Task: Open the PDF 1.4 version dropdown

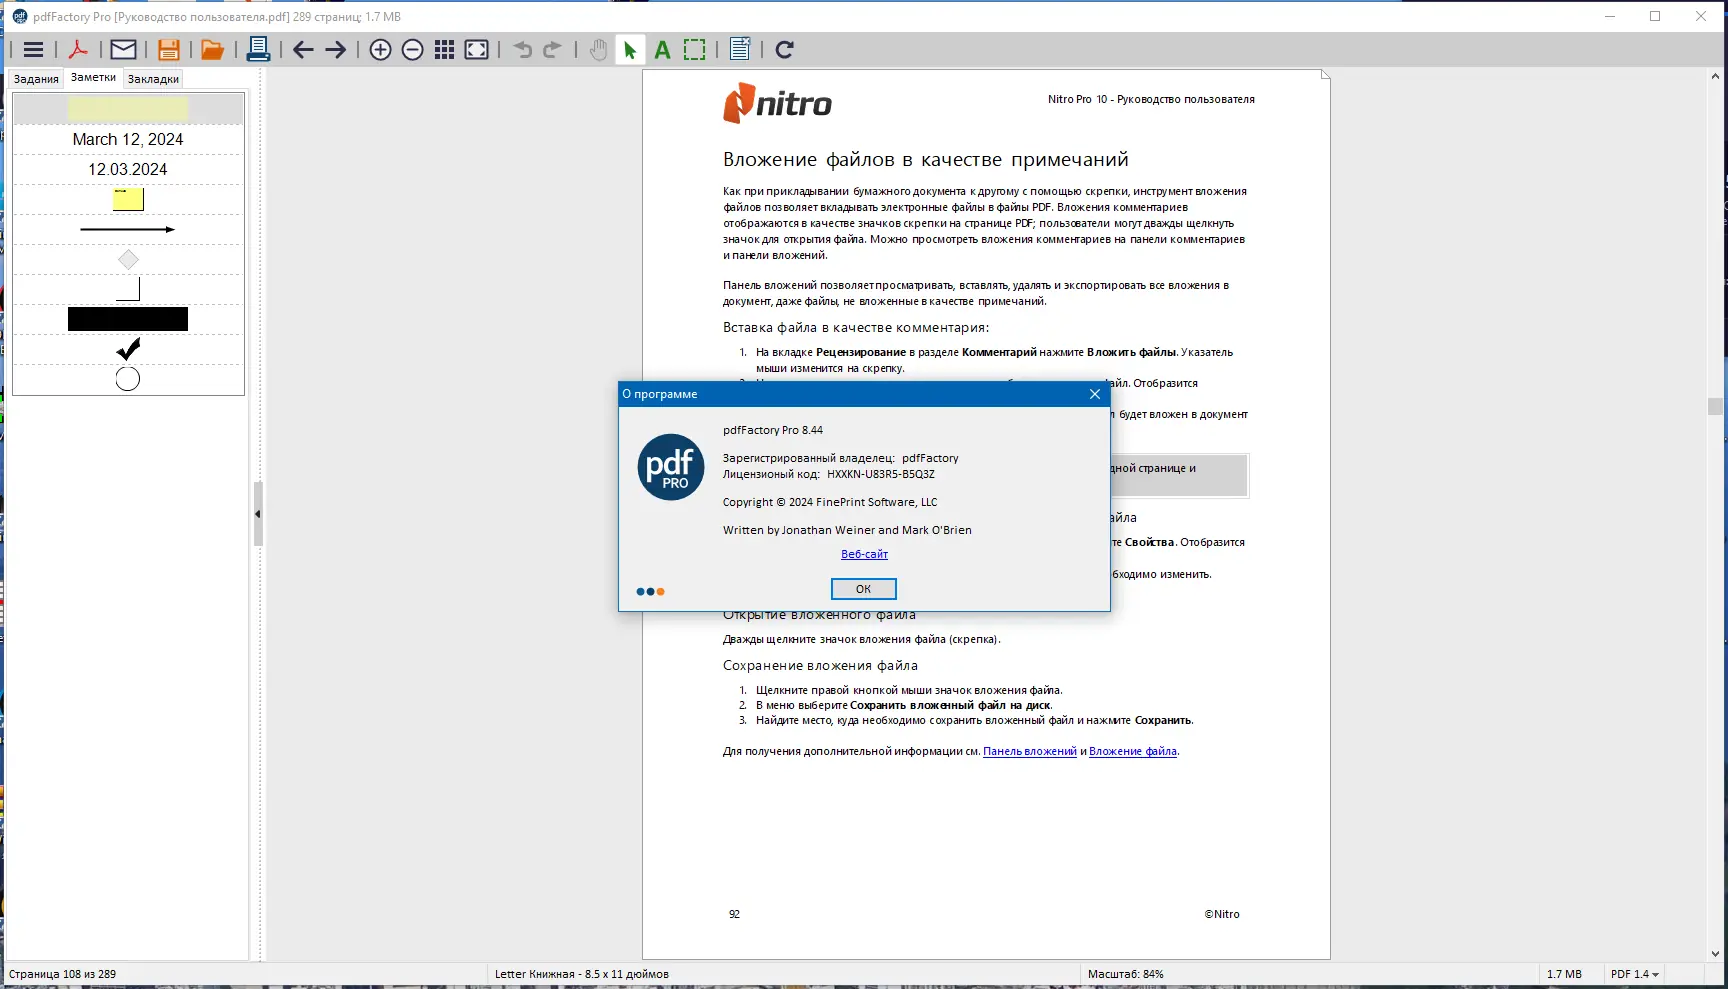Action: (x=1635, y=974)
